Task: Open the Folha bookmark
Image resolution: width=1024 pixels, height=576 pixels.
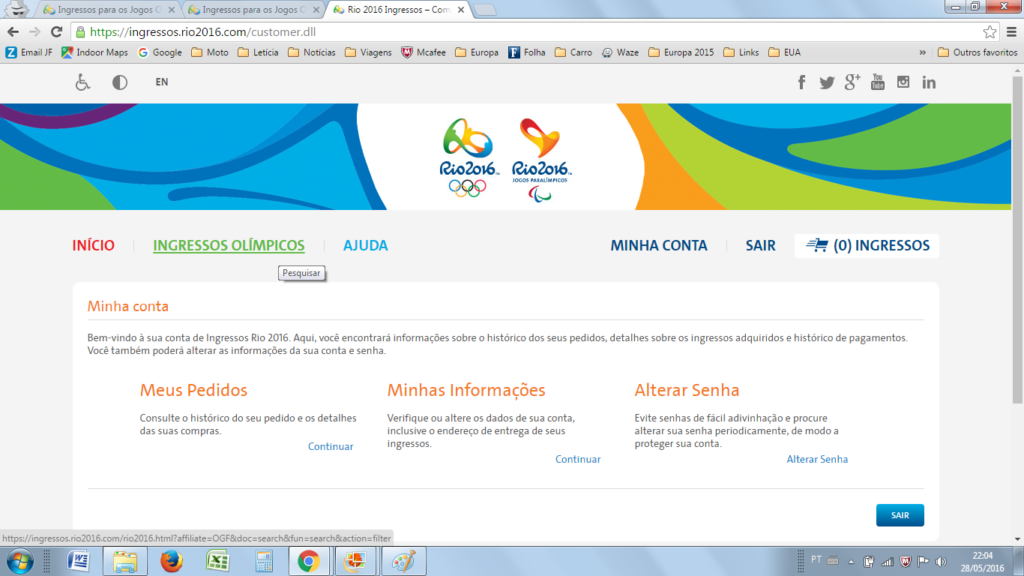Action: (526, 52)
